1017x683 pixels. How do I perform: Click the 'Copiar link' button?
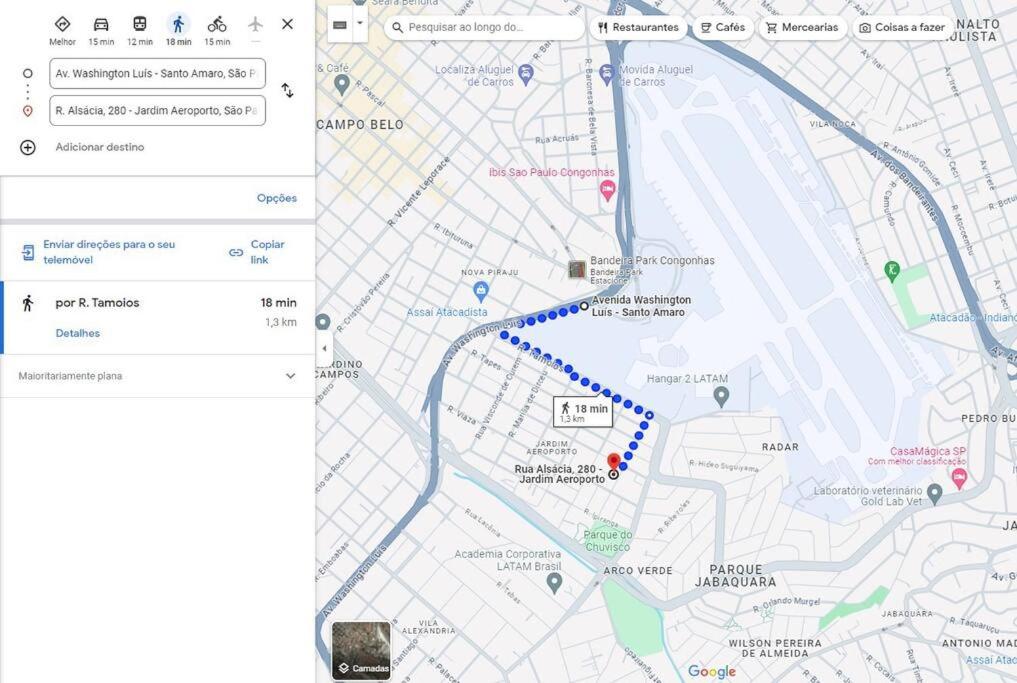pos(257,252)
